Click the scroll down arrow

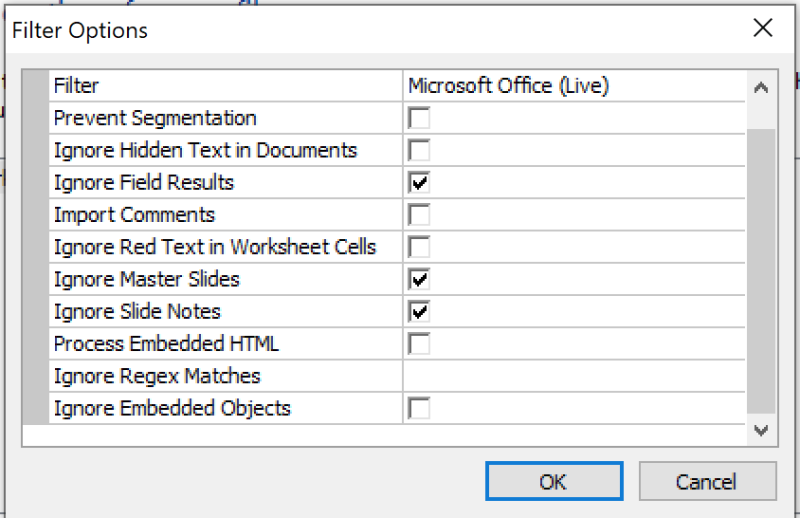pyautogui.click(x=761, y=431)
